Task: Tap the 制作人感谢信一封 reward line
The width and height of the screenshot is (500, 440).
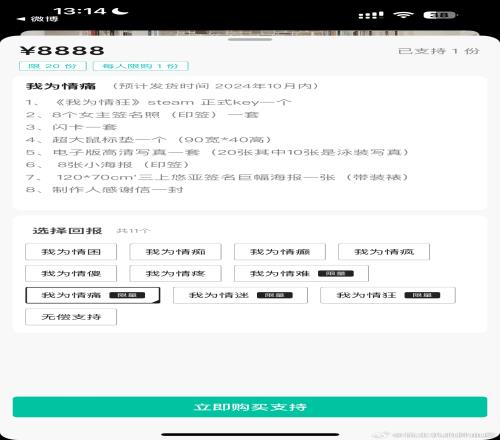Action: click(x=105, y=190)
